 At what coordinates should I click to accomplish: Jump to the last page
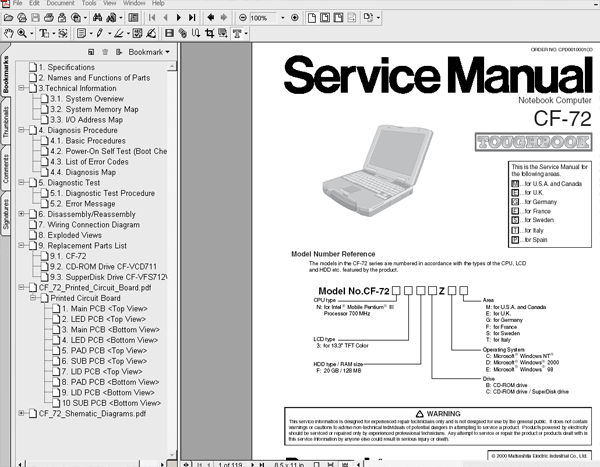[192, 18]
